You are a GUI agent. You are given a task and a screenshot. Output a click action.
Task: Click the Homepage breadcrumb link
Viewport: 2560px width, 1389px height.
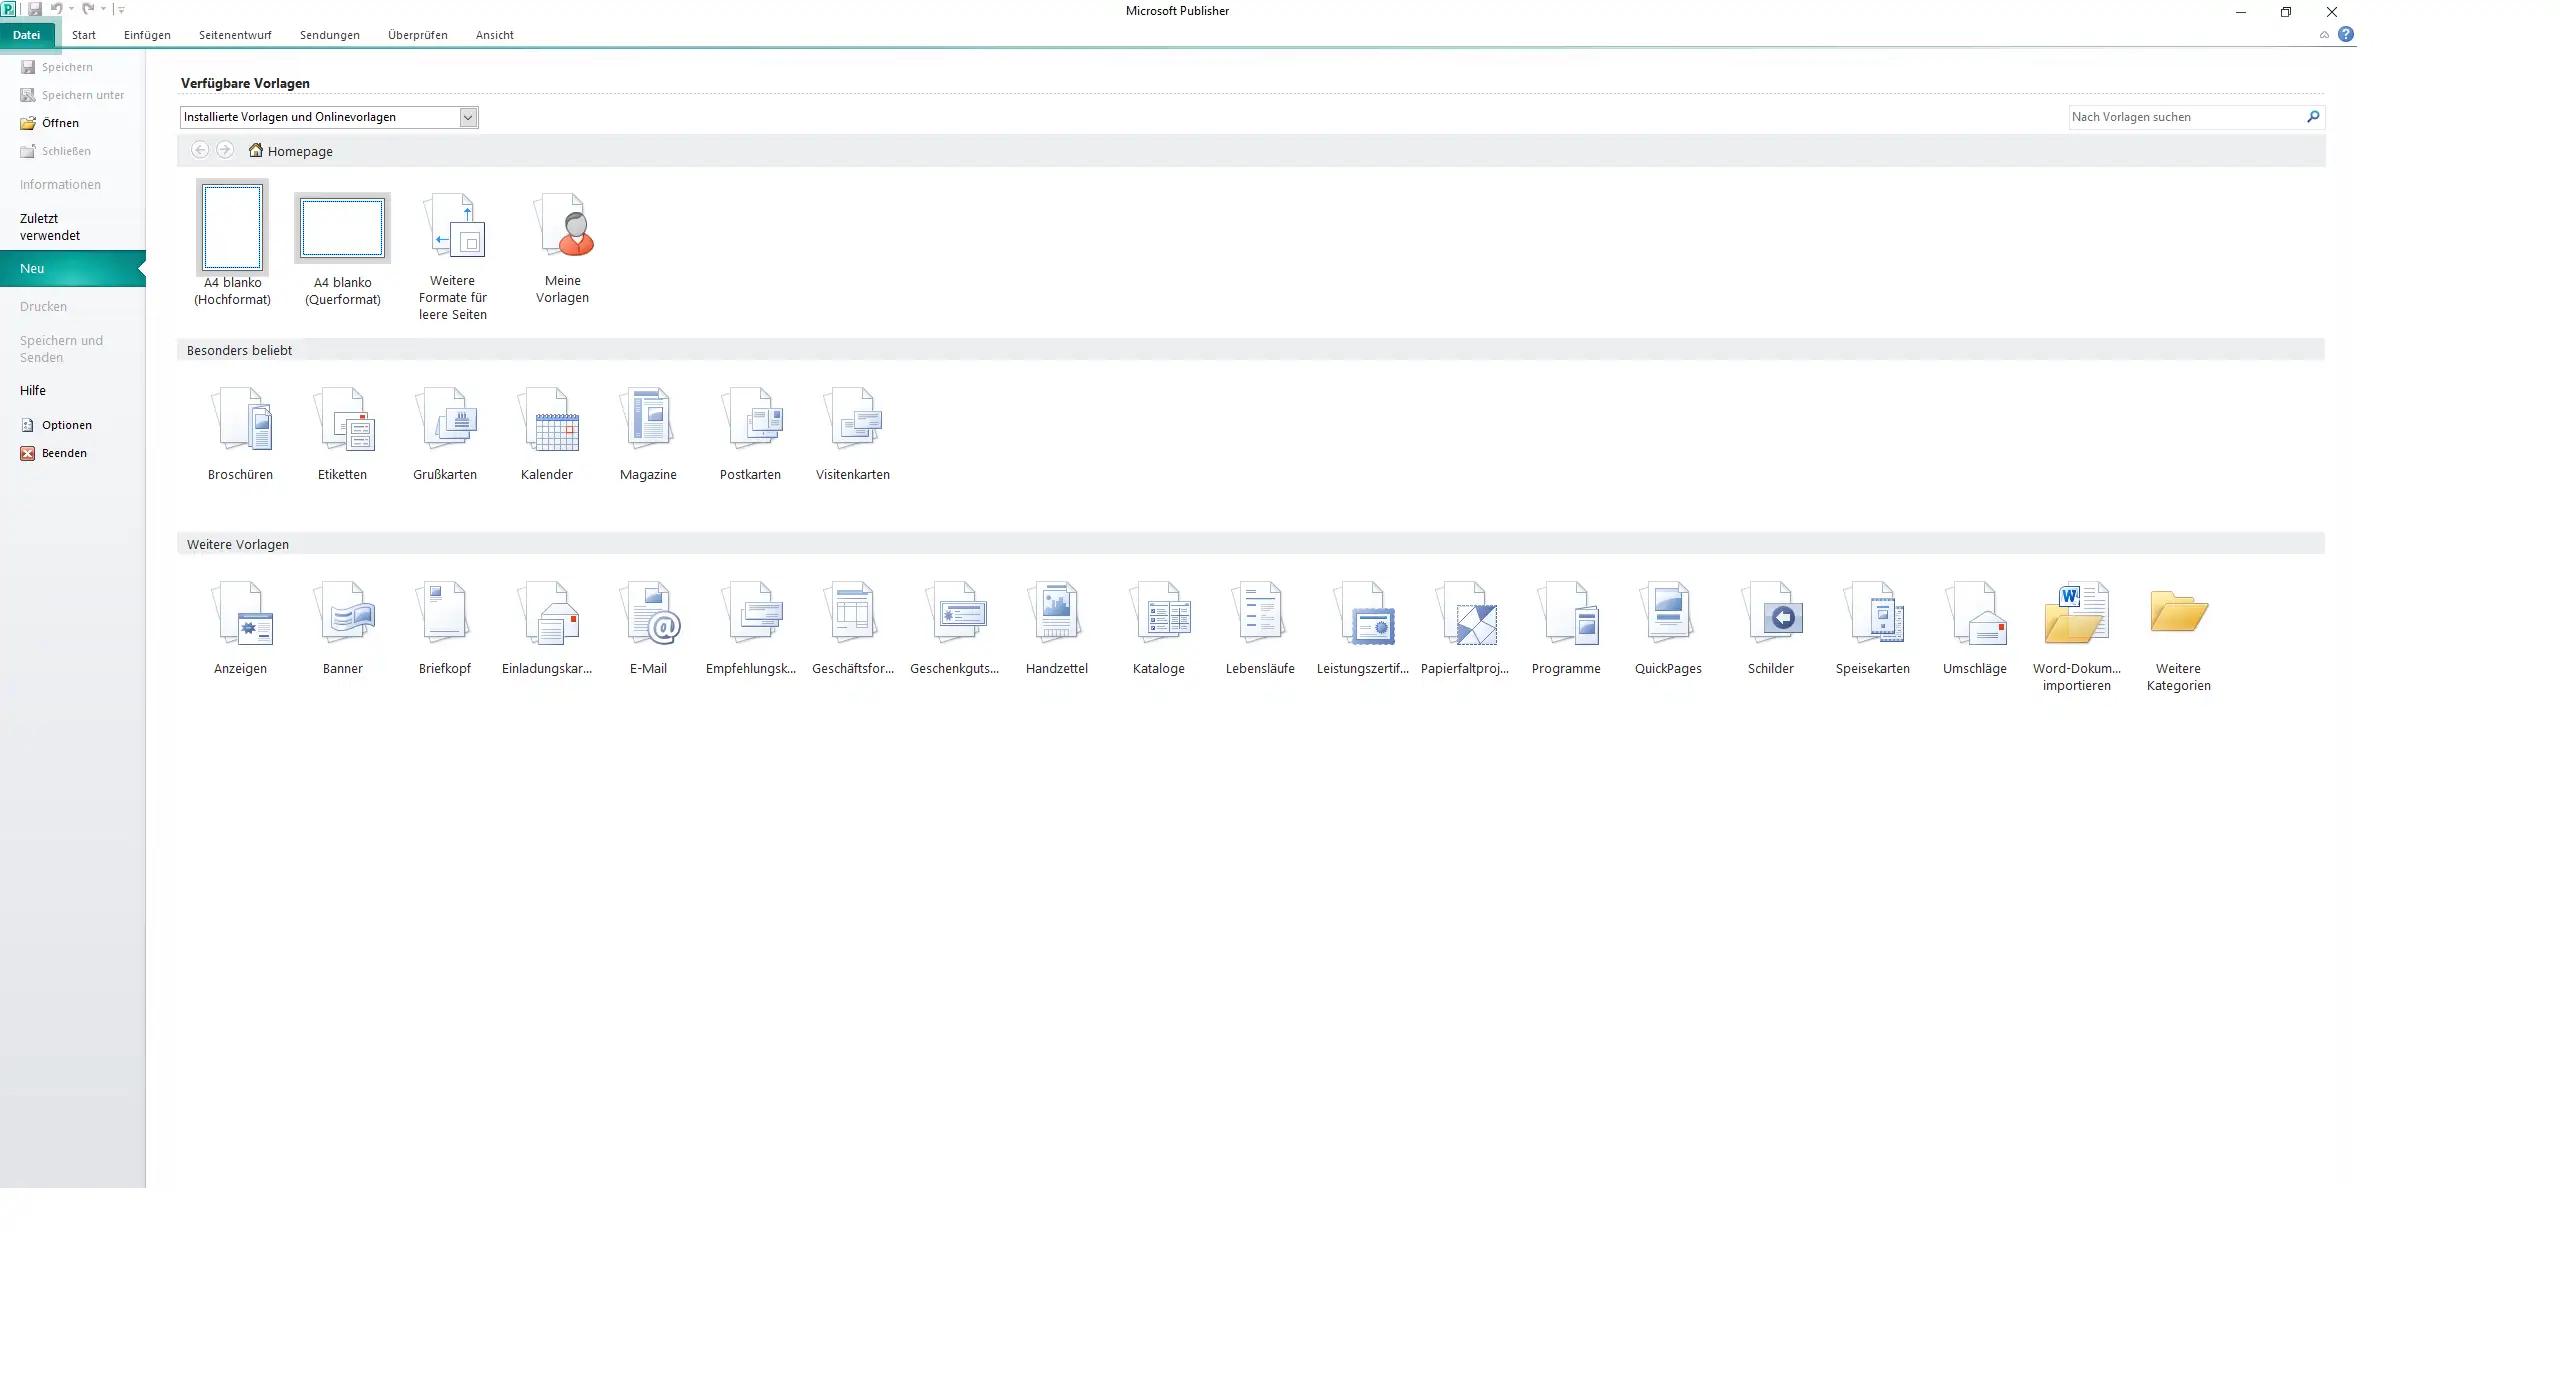(299, 151)
